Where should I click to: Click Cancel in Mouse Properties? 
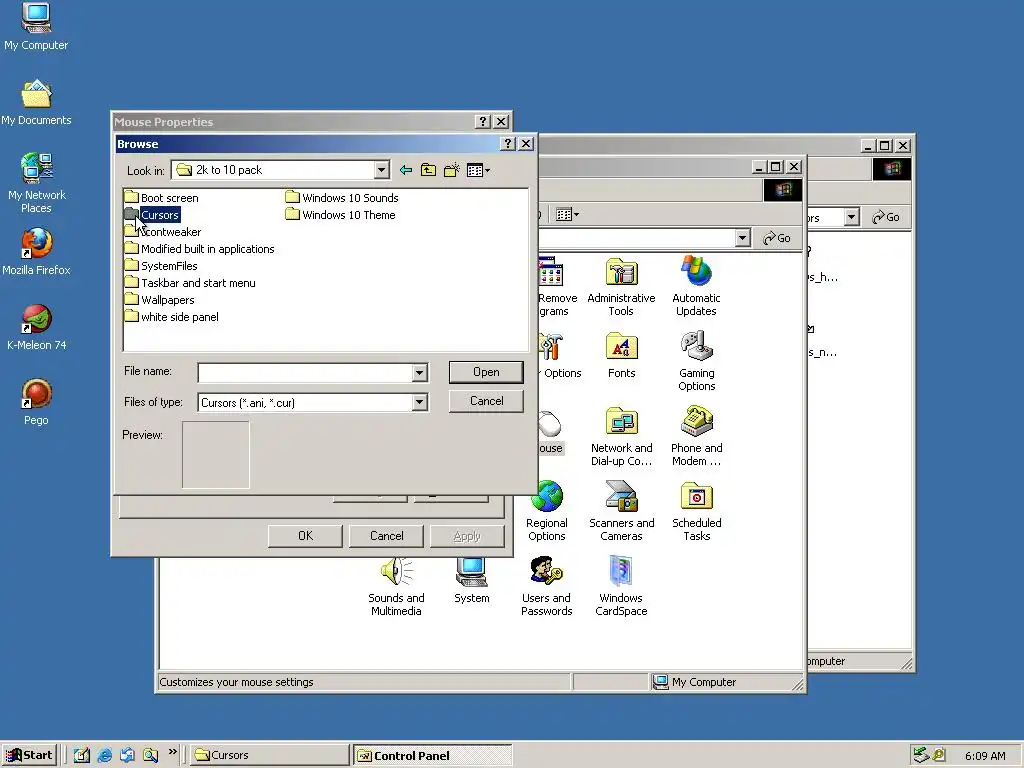coord(387,536)
